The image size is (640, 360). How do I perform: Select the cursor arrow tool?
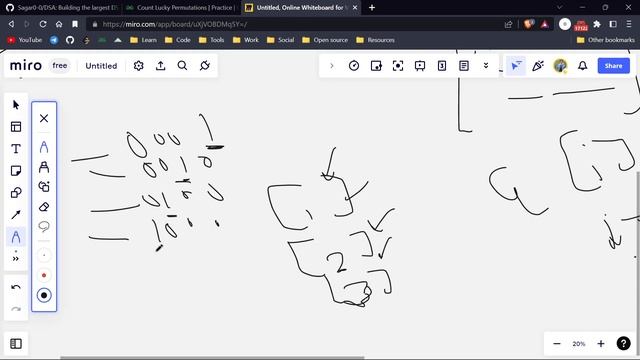16,105
